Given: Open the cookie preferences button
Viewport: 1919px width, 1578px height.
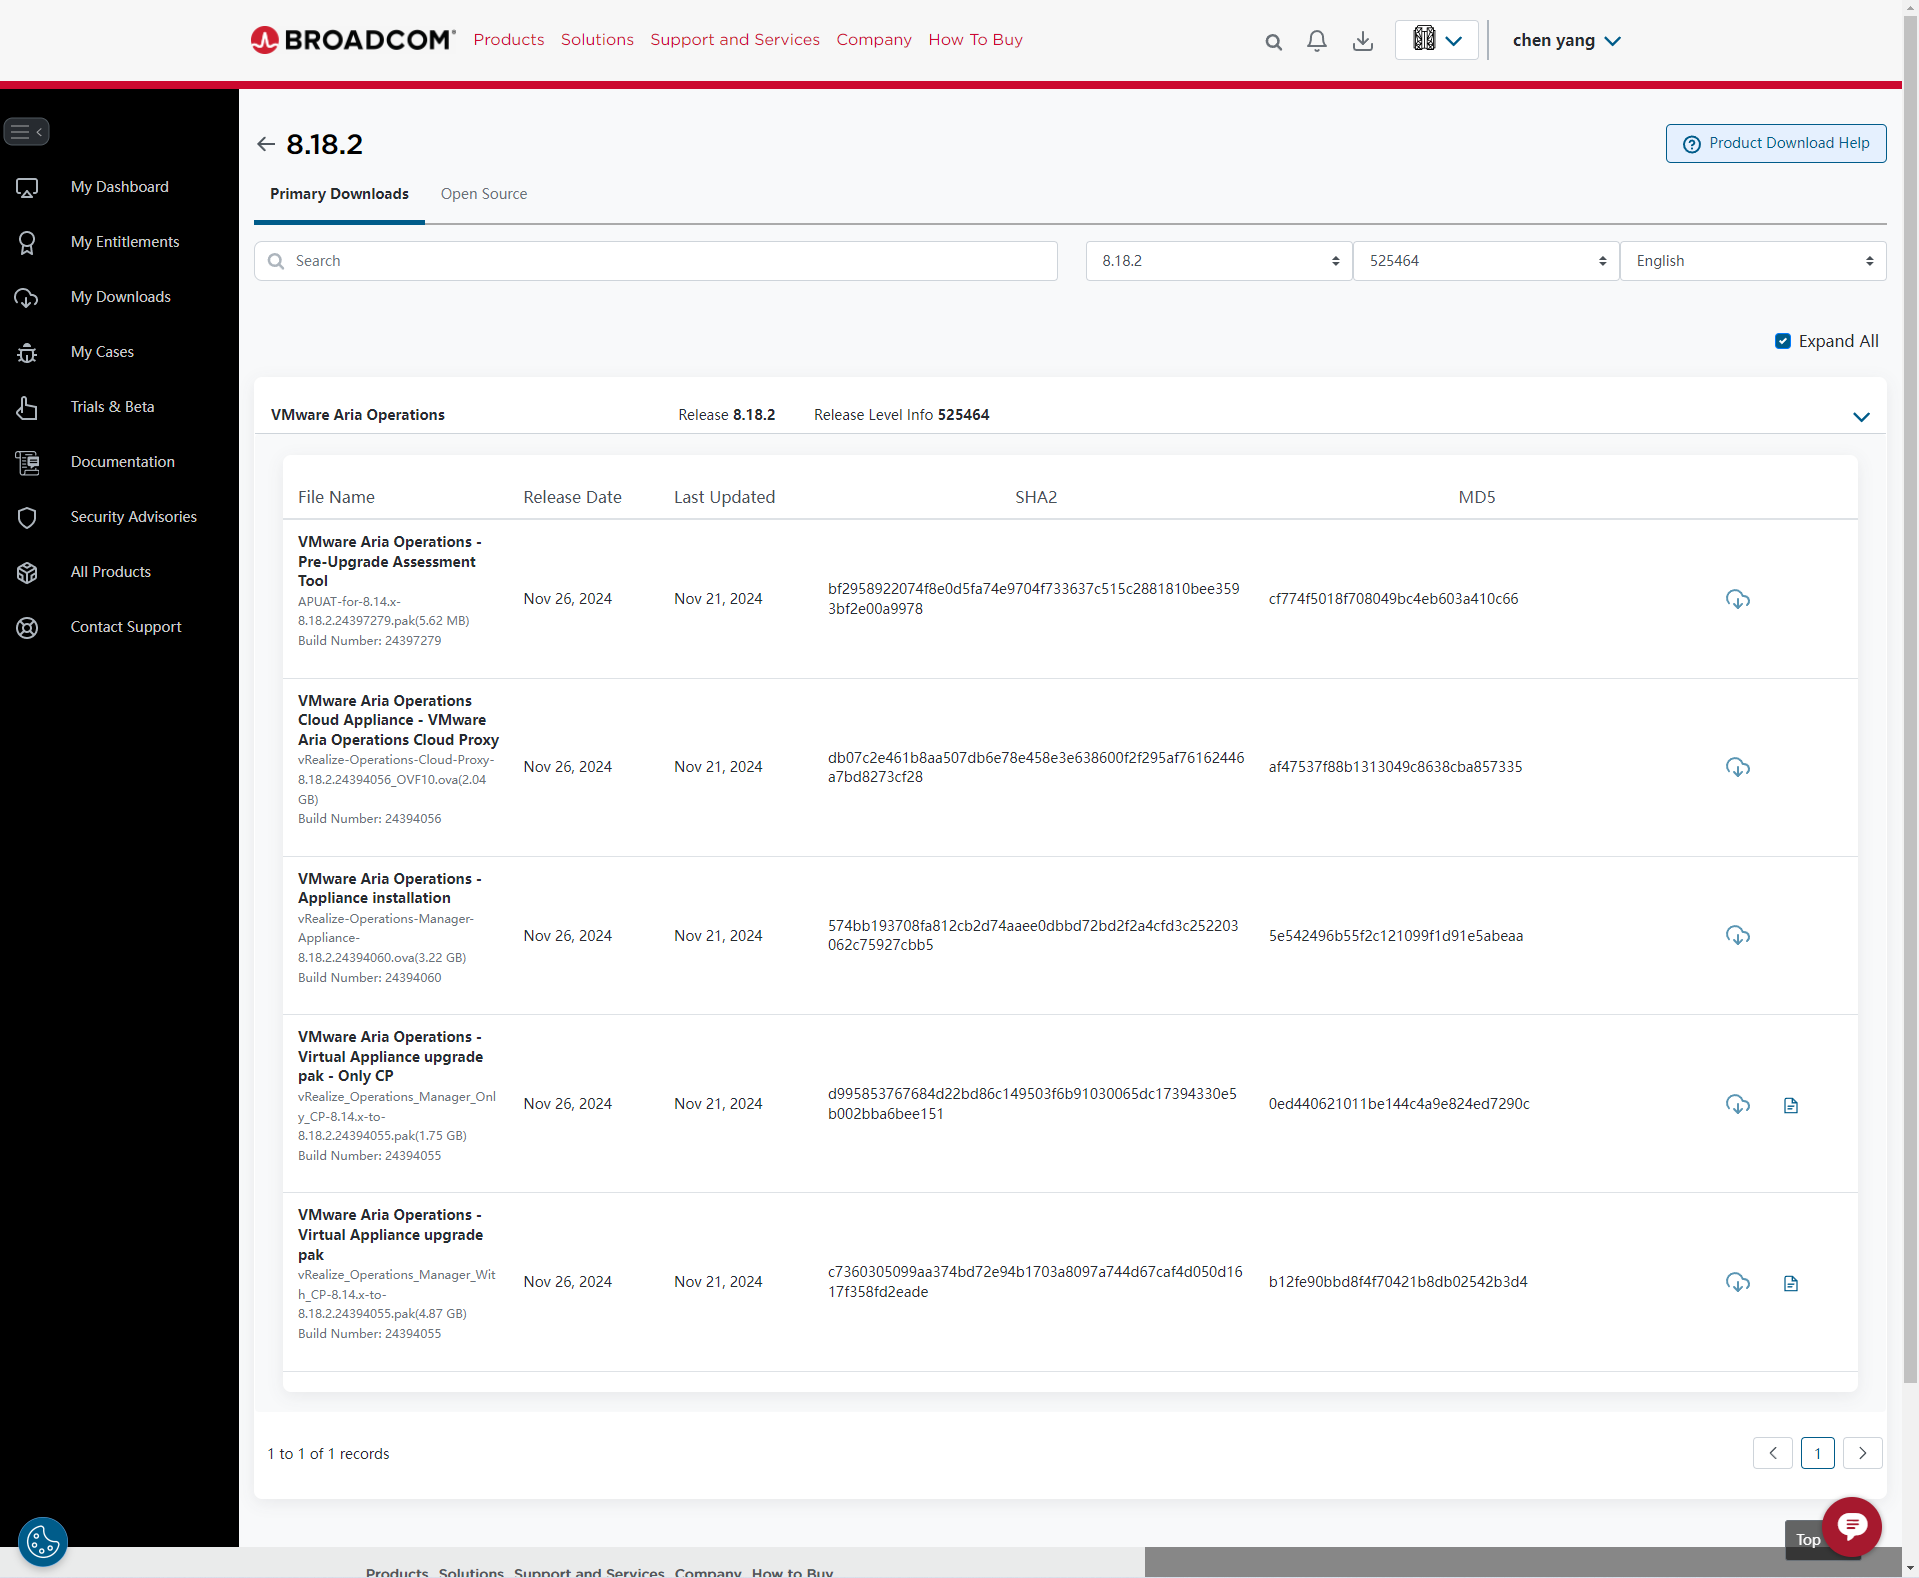Looking at the screenshot, I should pos(42,1542).
